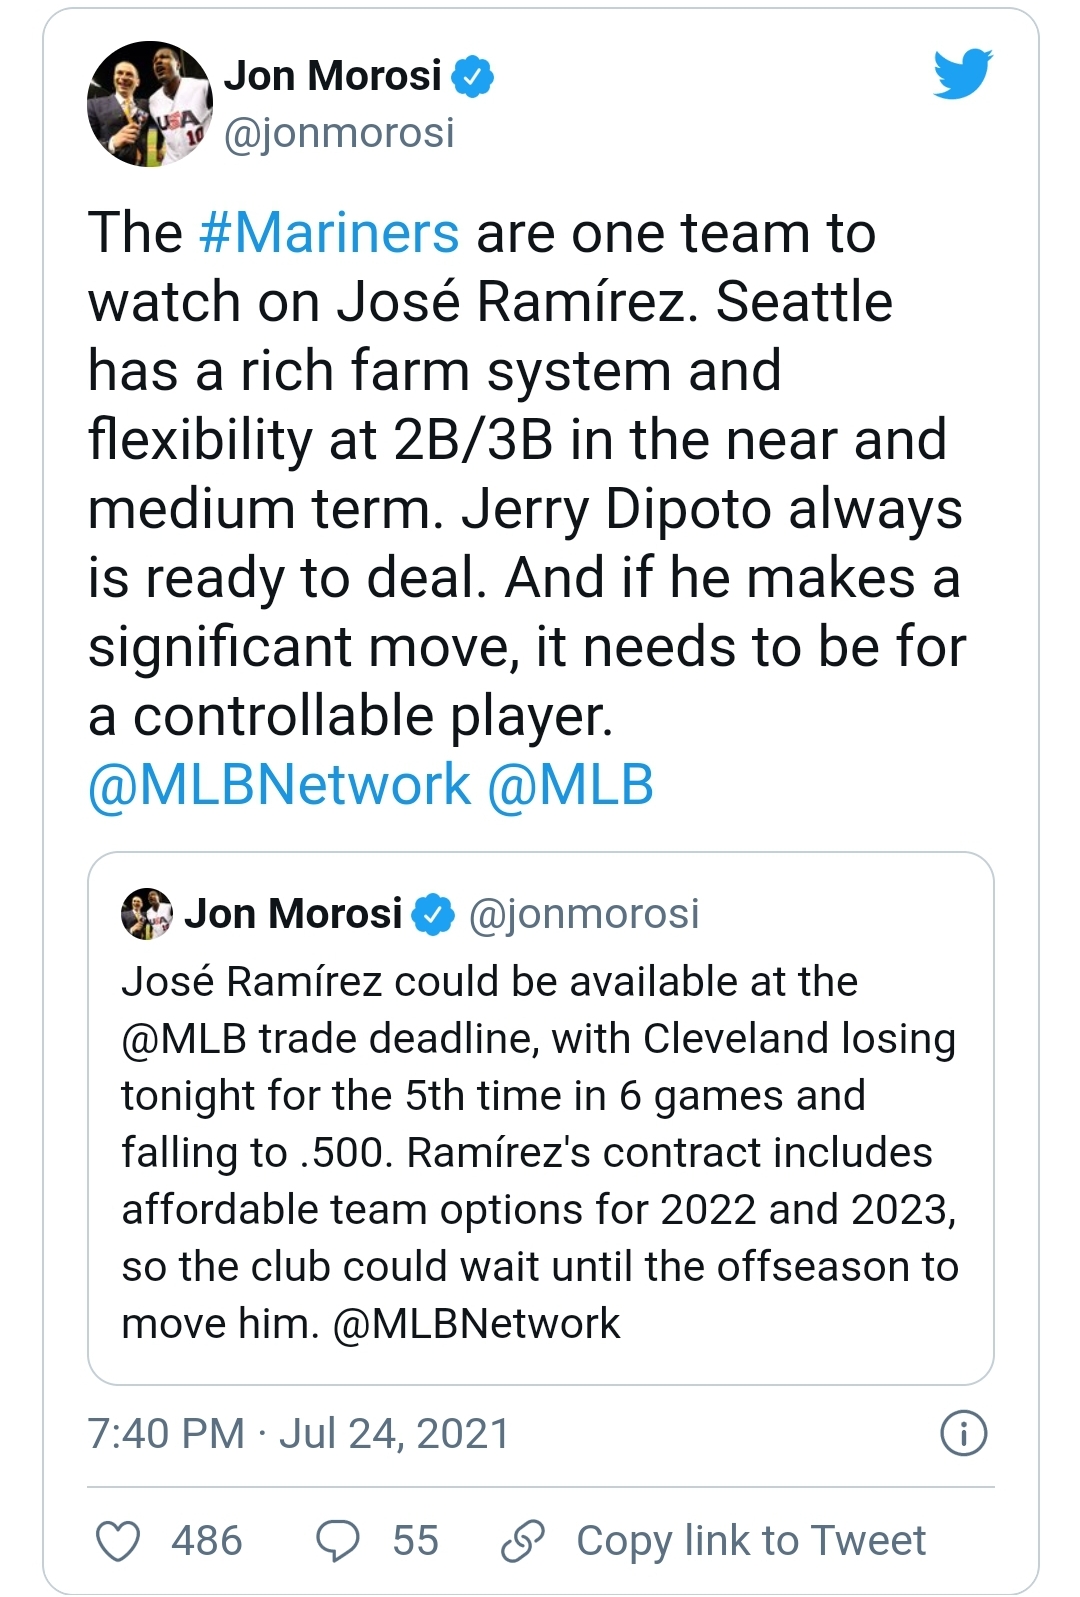Click the 55 replies count
The height and width of the screenshot is (1597, 1080).
pyautogui.click(x=415, y=1540)
